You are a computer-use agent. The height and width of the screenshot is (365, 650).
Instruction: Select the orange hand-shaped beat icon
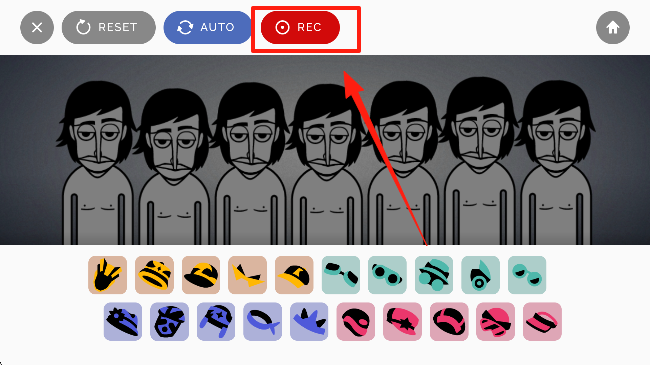107,275
